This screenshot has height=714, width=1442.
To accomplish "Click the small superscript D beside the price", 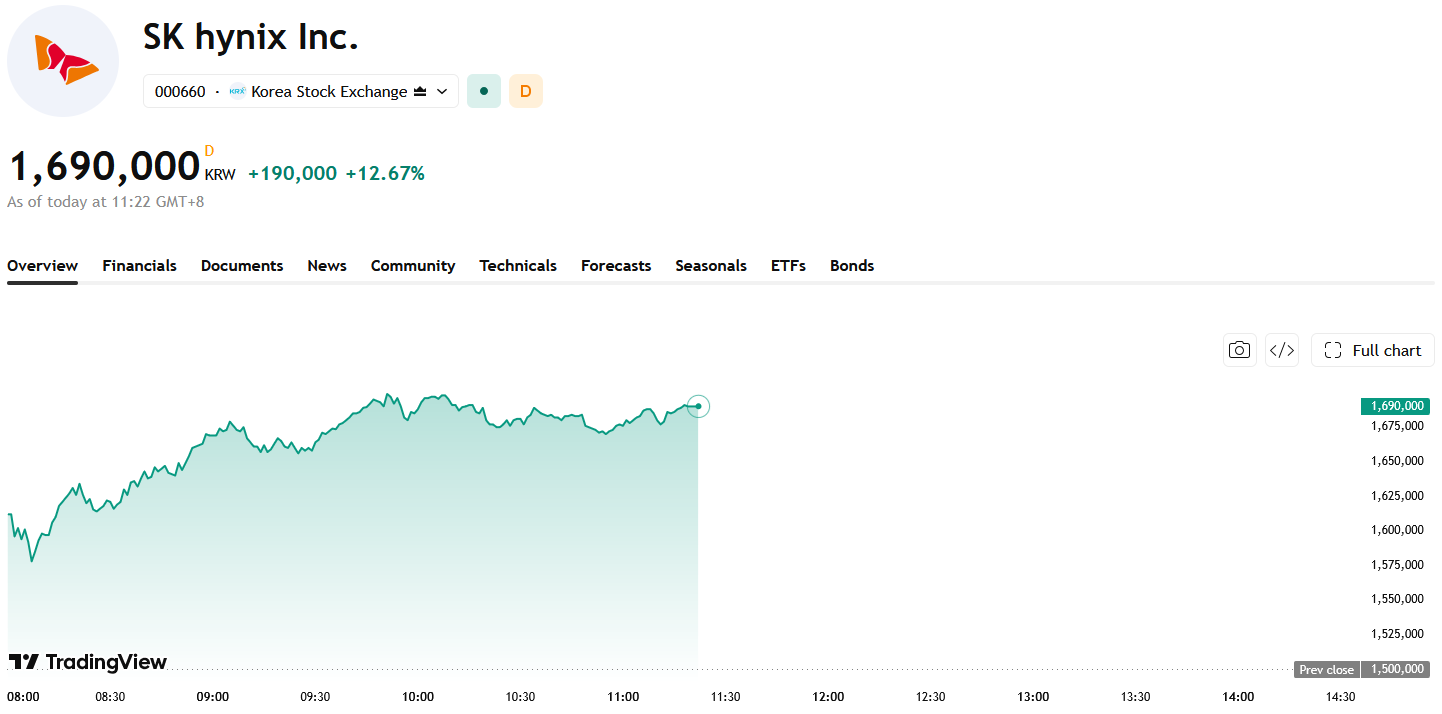I will pos(209,151).
